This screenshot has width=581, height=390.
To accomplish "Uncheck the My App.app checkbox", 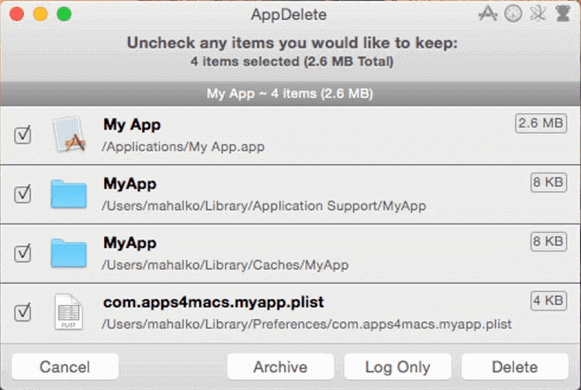I will (23, 135).
